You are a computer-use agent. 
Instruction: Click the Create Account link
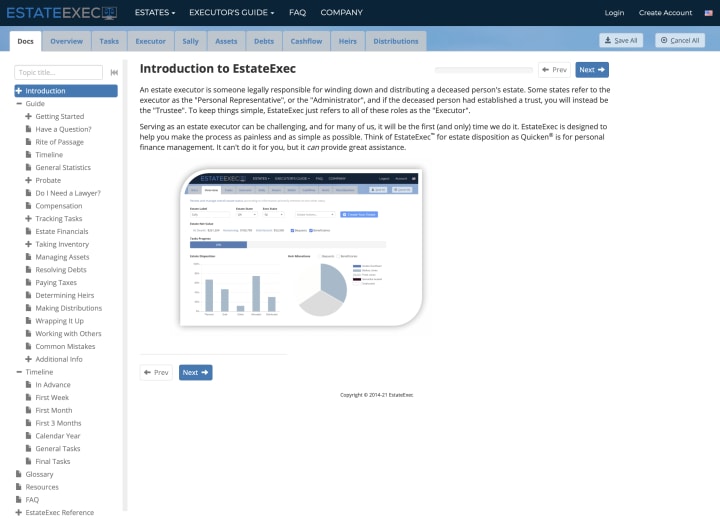click(665, 13)
